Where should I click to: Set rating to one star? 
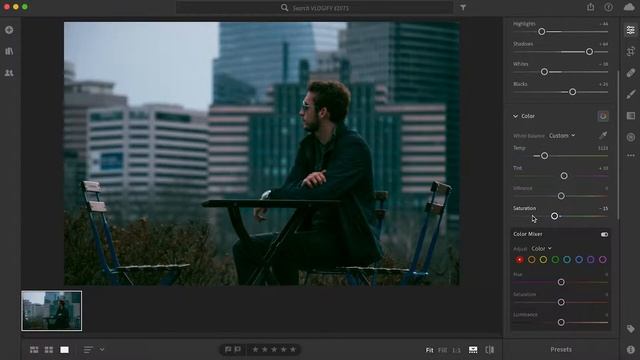pyautogui.click(x=255, y=349)
